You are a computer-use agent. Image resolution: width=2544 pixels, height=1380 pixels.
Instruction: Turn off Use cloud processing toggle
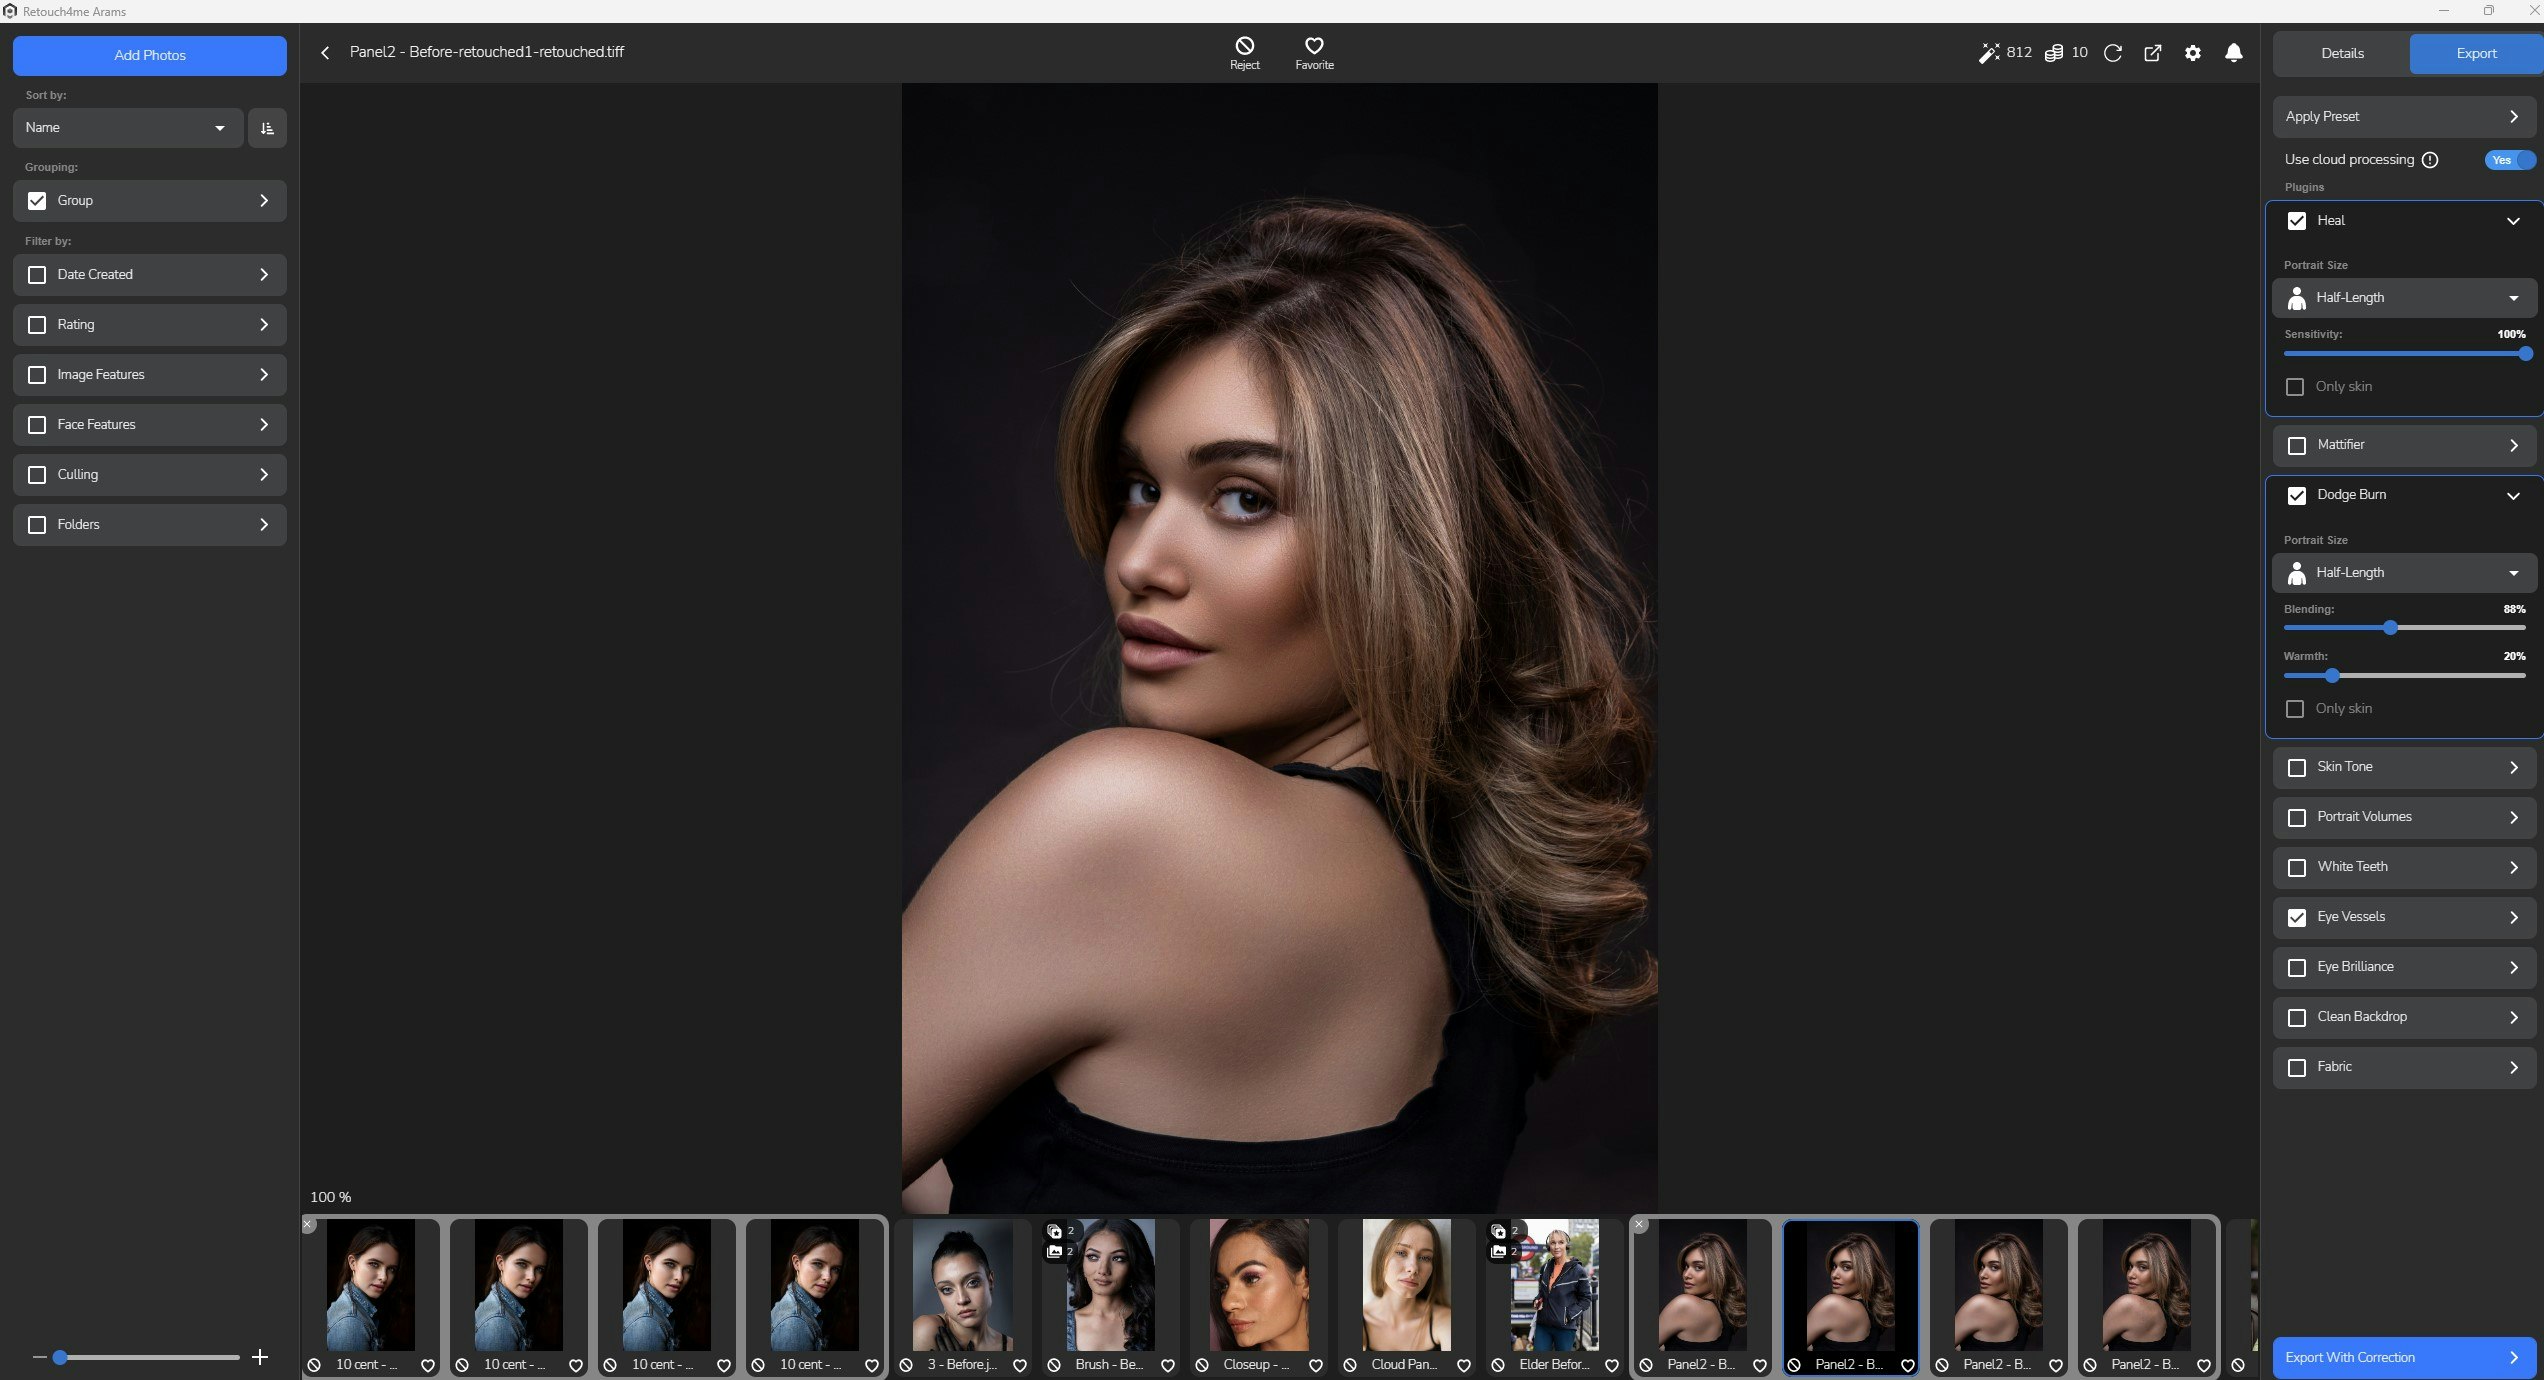coord(2509,160)
